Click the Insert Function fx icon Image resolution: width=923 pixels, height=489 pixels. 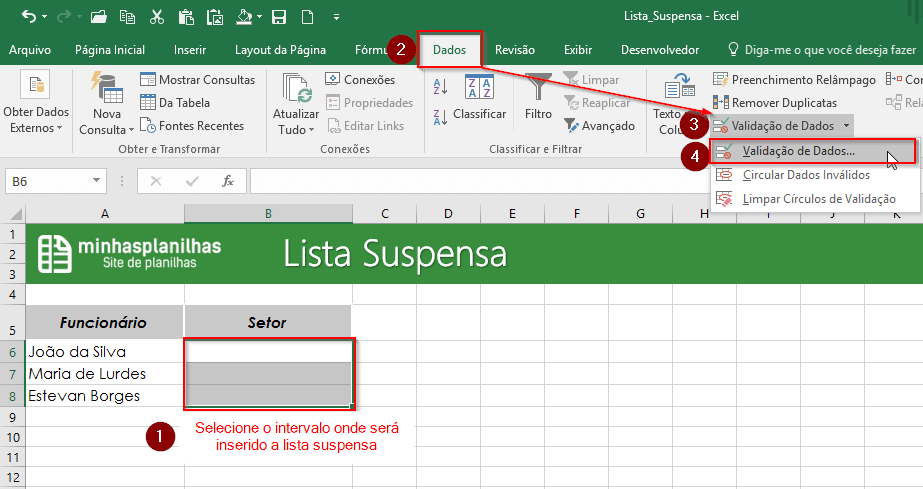(x=228, y=181)
